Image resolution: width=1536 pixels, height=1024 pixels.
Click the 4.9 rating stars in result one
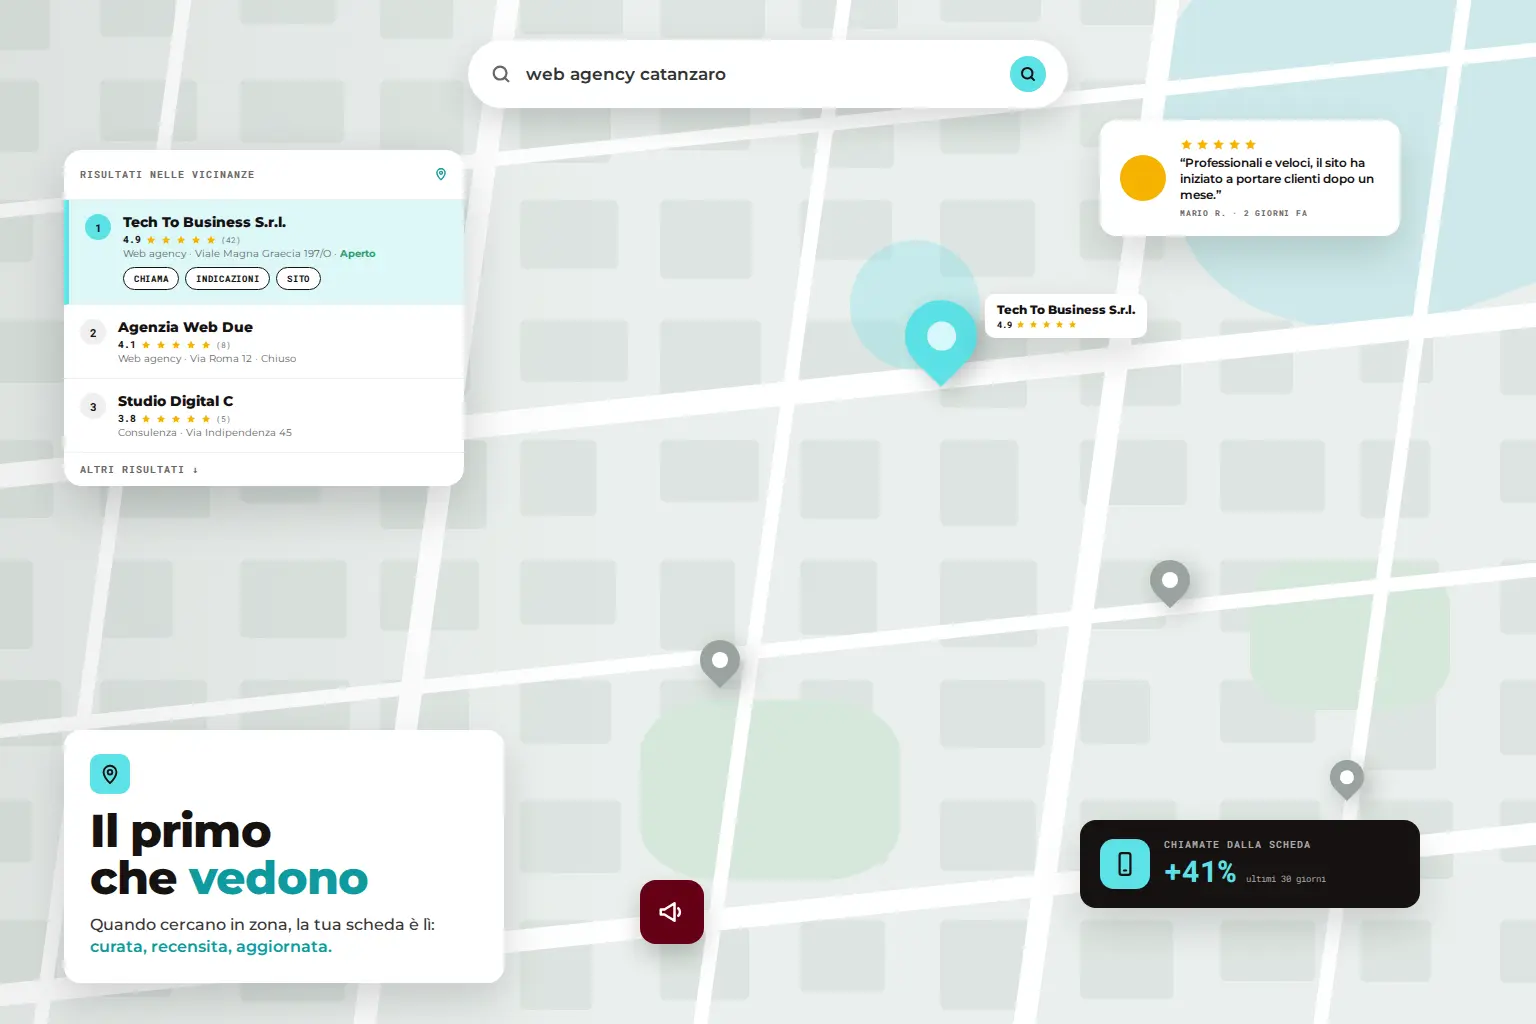tap(181, 240)
